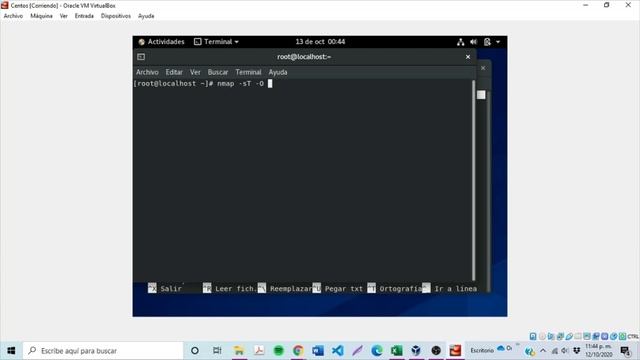The height and width of the screenshot is (360, 640).
Task: Open Cortana circle on taskbar
Action: [x=195, y=351]
